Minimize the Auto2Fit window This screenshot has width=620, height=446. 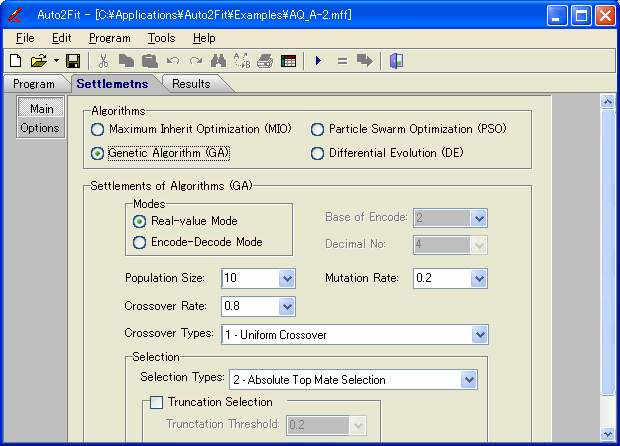coord(557,16)
